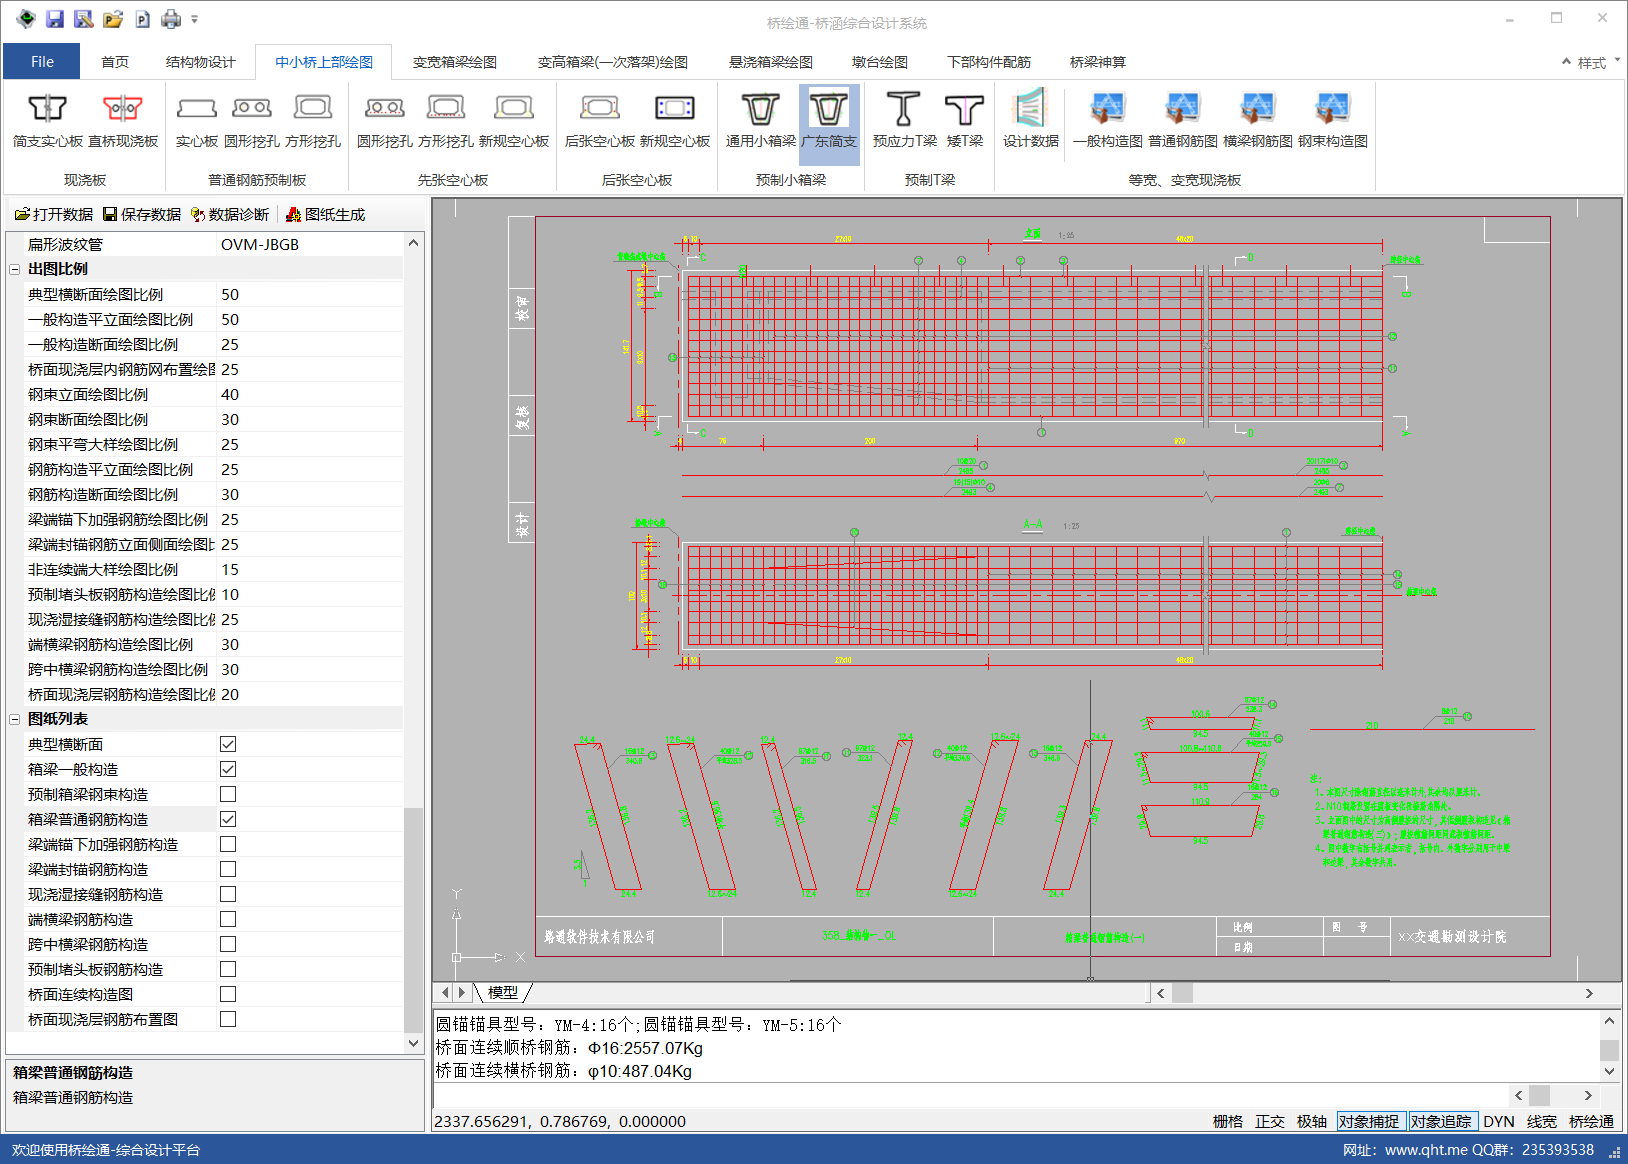
Task: Collapse the 出图比例 property group
Action: 15,269
